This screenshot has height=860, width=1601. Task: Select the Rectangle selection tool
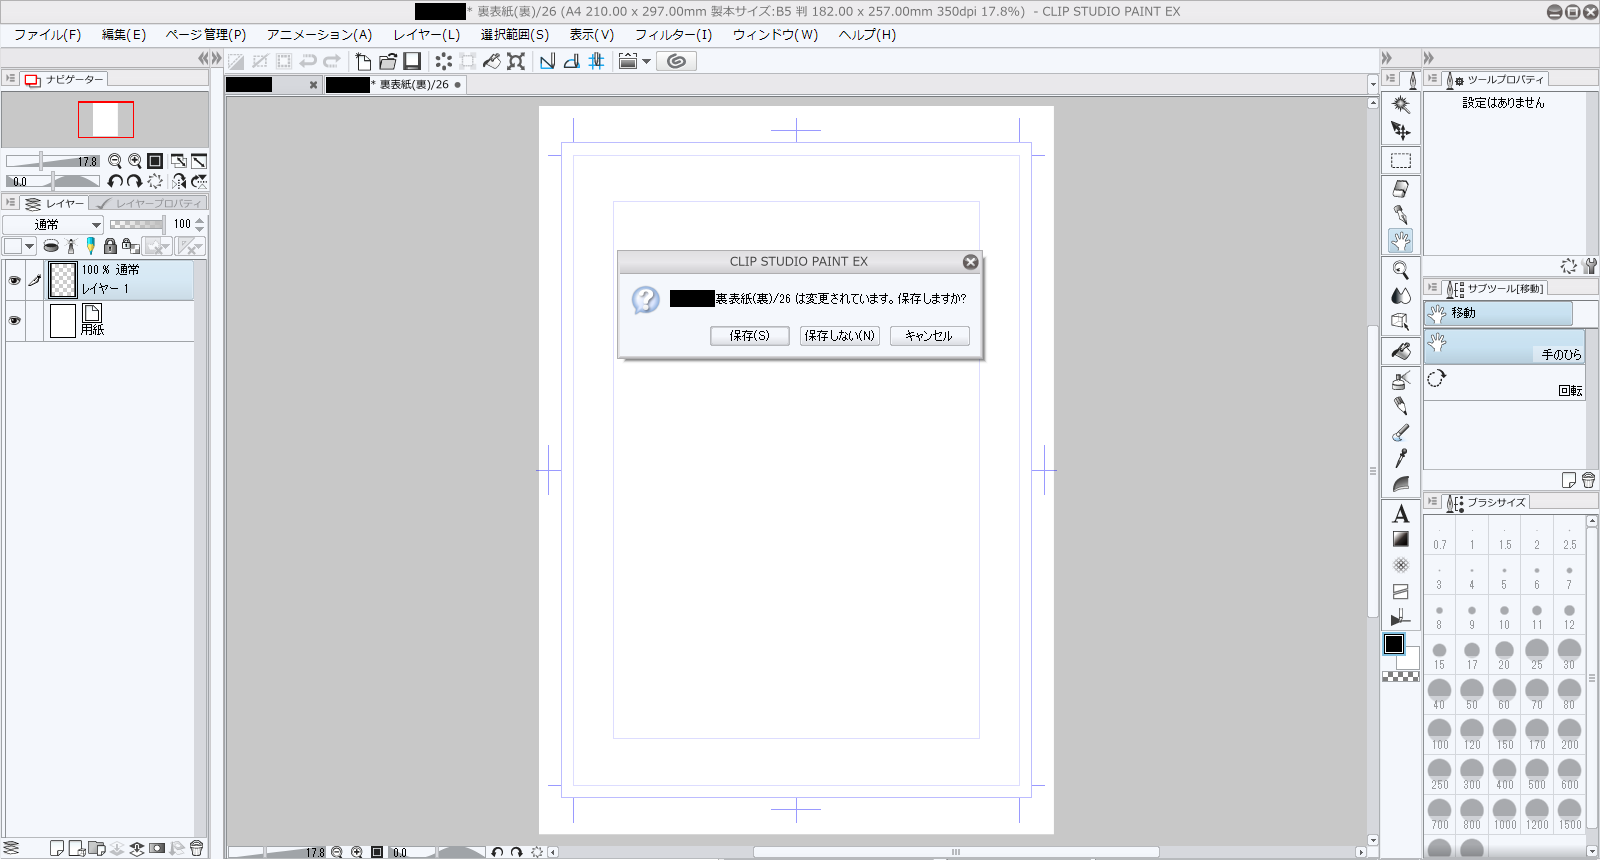[1400, 161]
